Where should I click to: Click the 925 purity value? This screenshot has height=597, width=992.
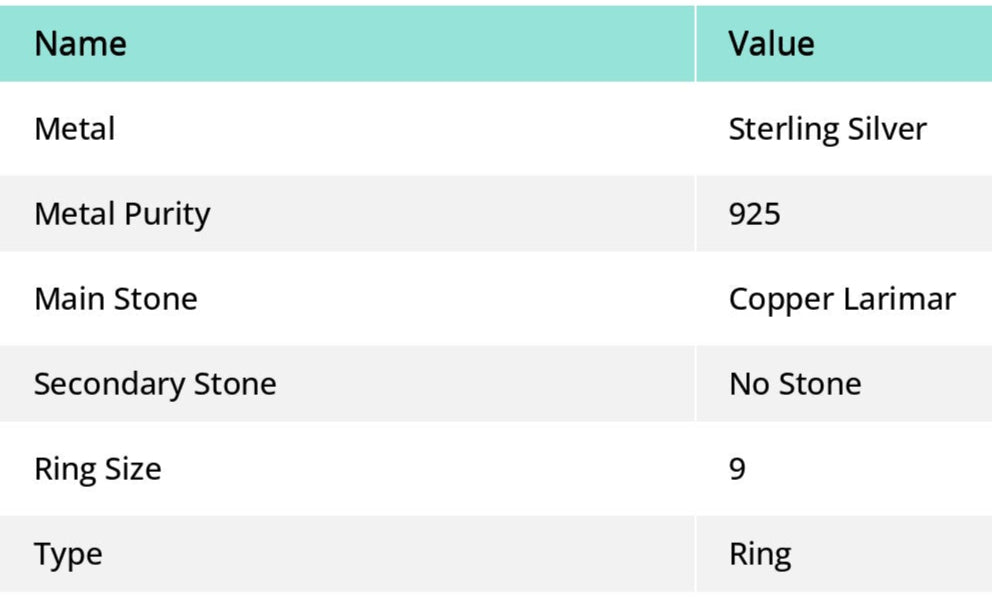coord(754,214)
